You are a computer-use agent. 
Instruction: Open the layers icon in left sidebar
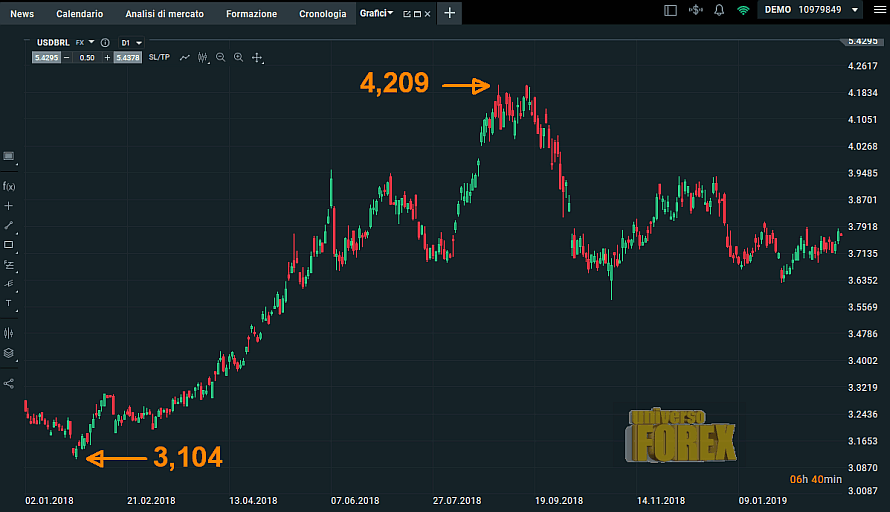[9, 352]
